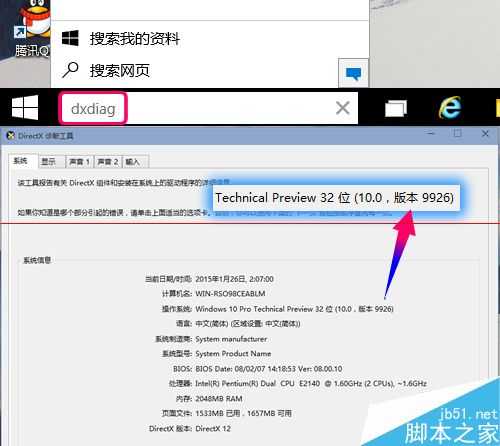The height and width of the screenshot is (446, 500).
Task: Open the Tencent QQ desktop shortcut
Action: pyautogui.click(x=33, y=28)
